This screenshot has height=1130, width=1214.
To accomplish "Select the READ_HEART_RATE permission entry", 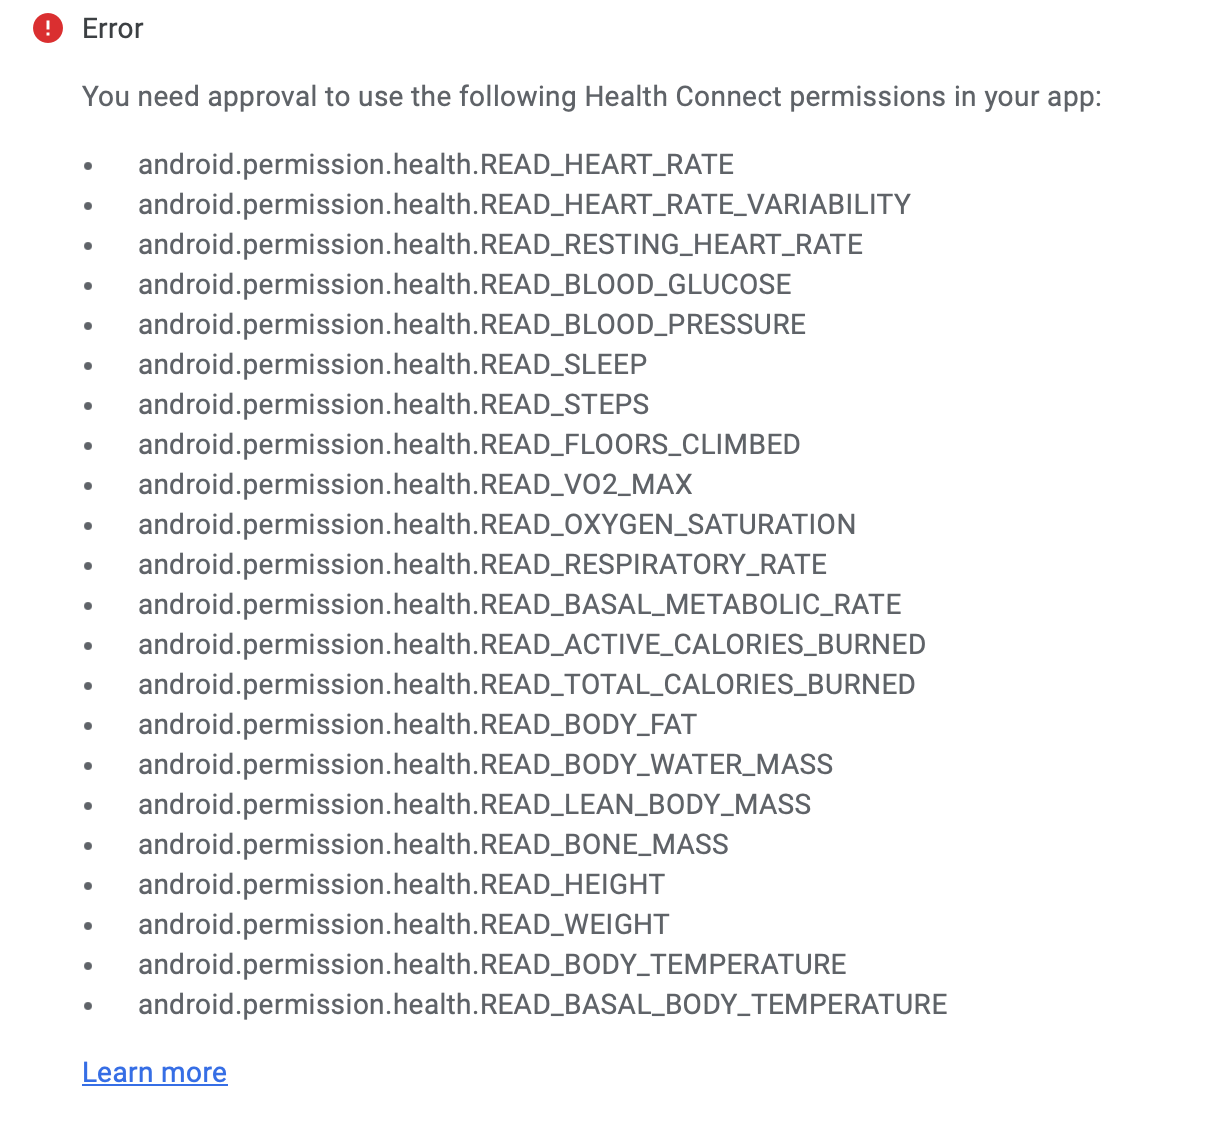I will [436, 164].
